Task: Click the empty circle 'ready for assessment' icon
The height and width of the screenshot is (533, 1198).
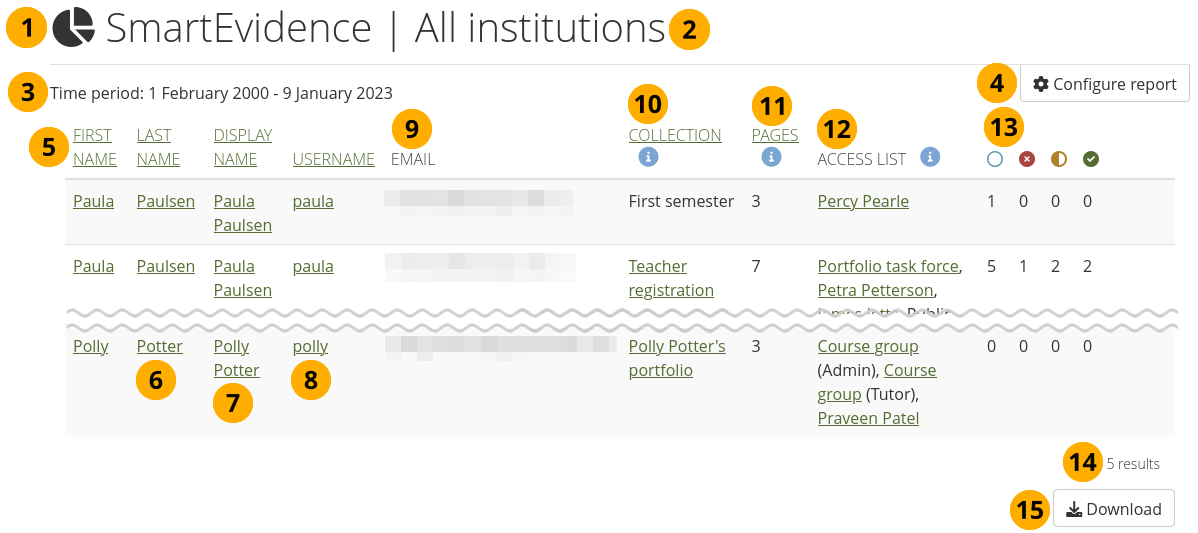Action: [x=994, y=159]
